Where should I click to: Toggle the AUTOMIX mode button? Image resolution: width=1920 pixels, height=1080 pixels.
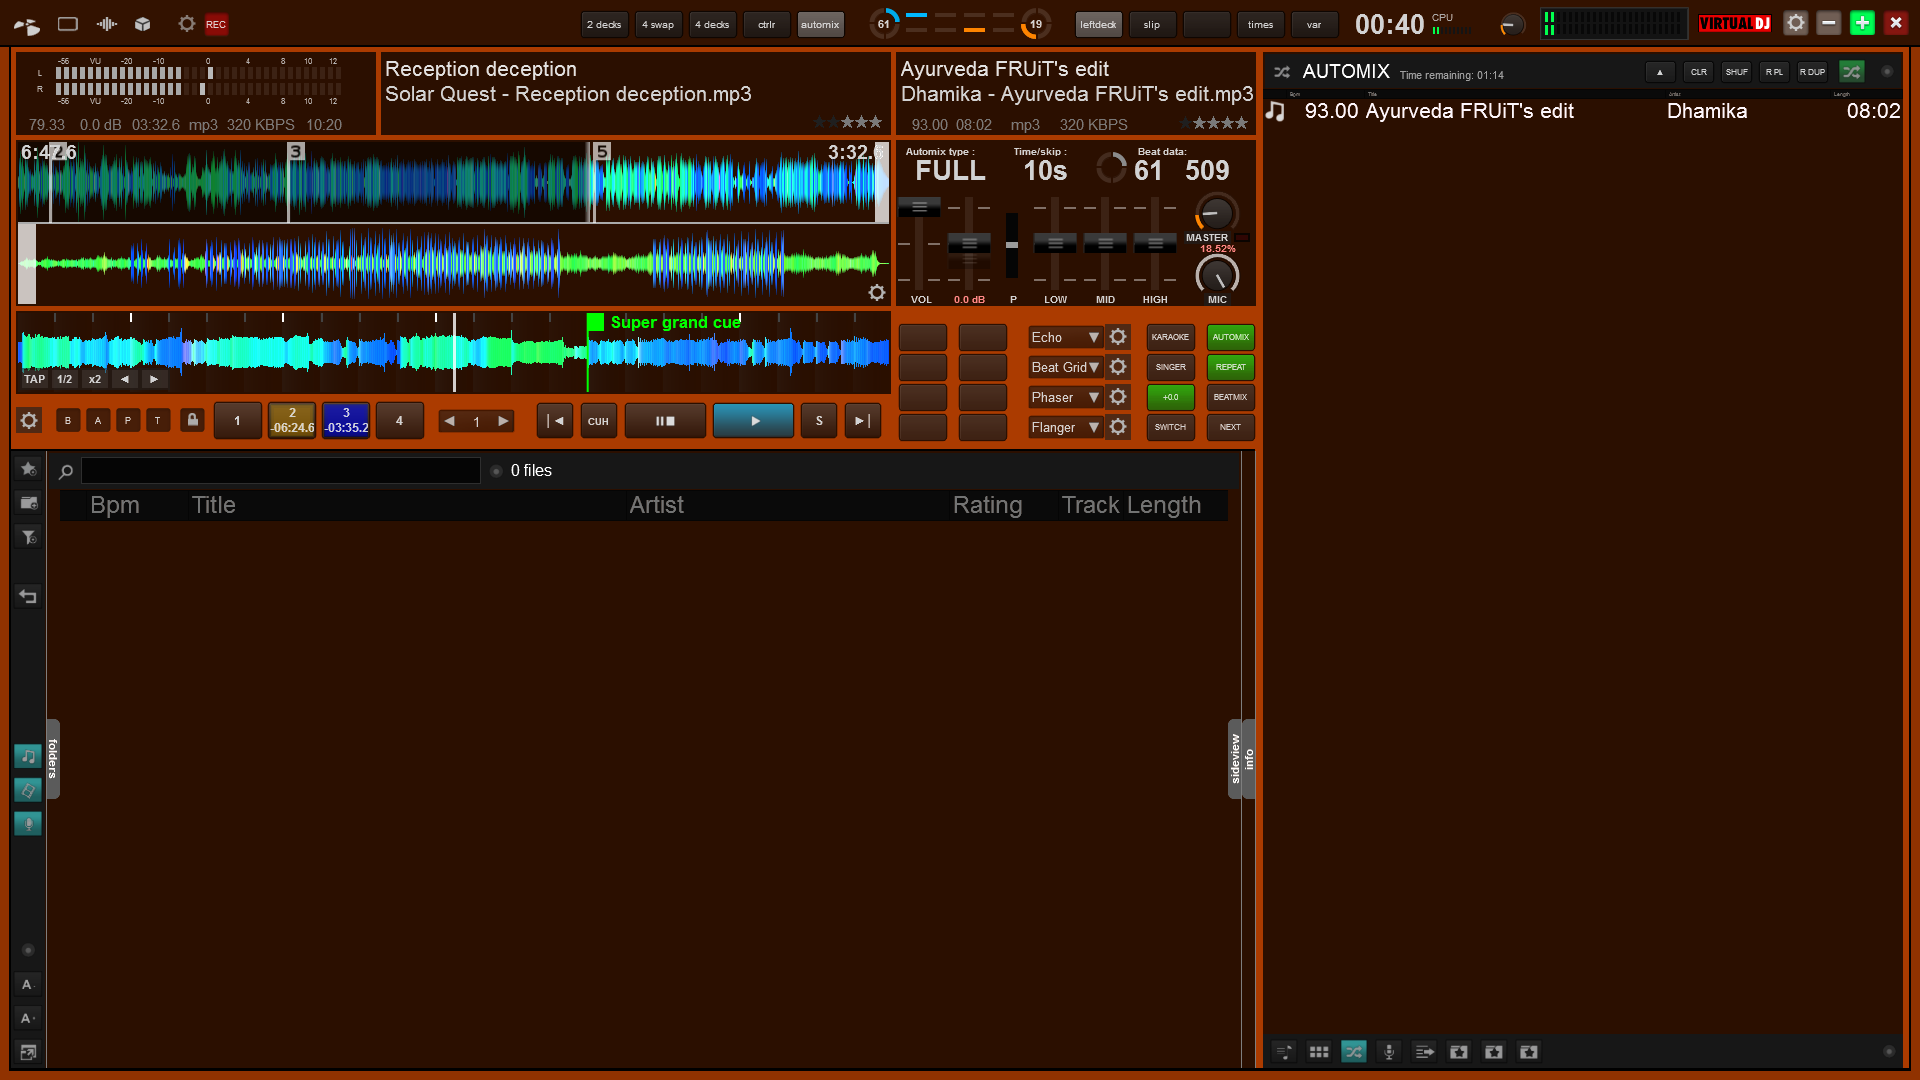point(1230,338)
